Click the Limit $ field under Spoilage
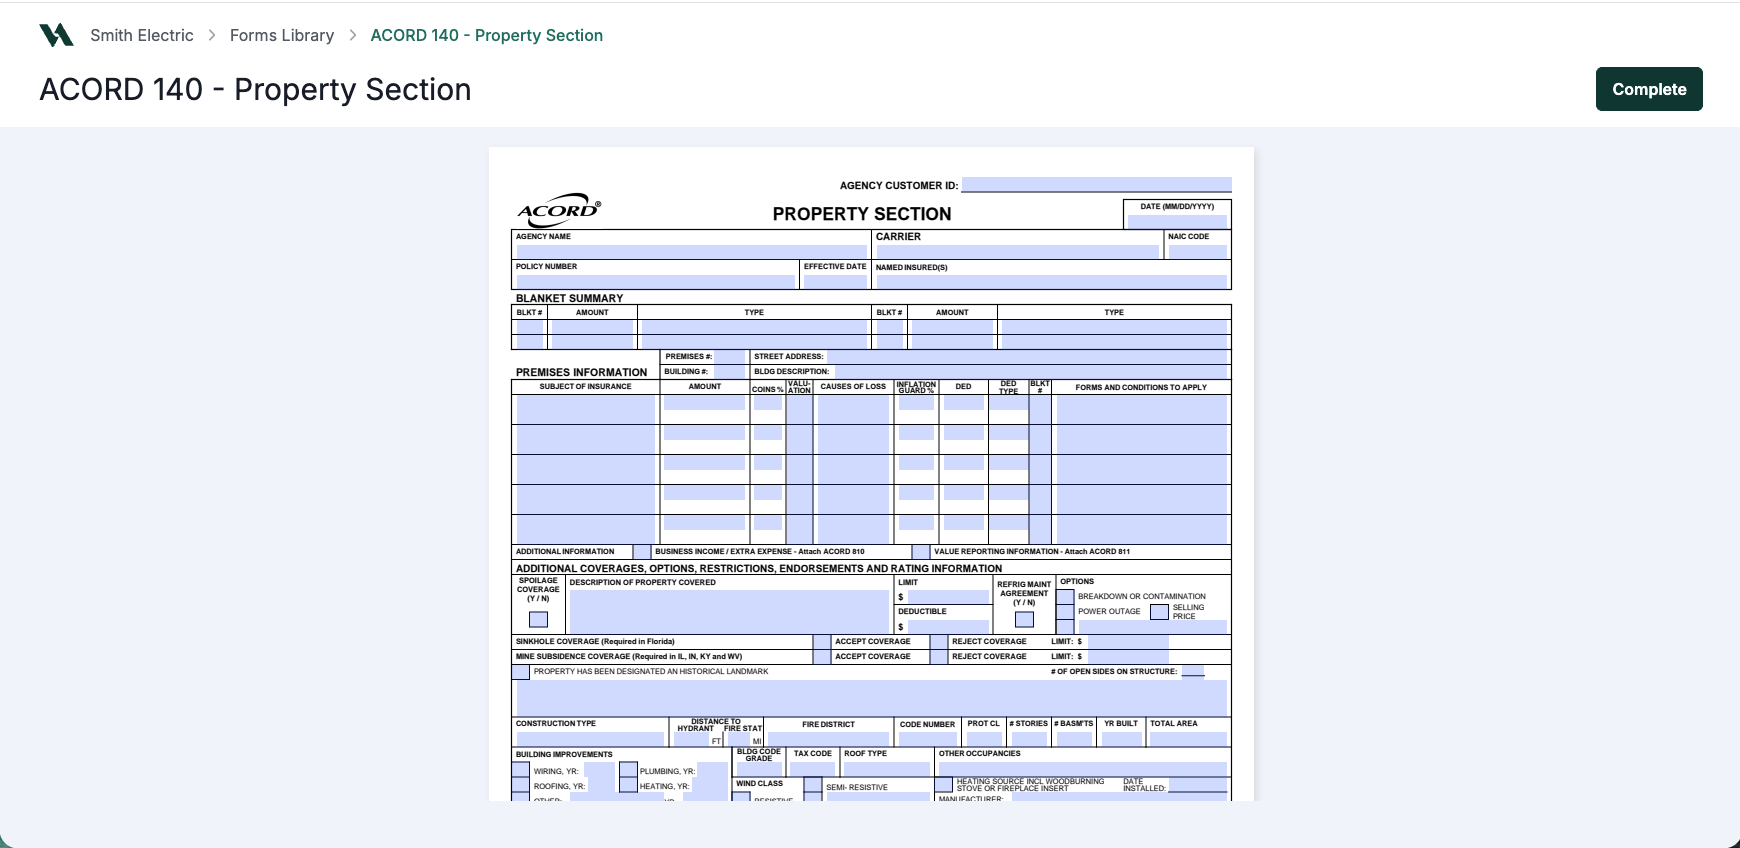This screenshot has height=848, width=1740. [x=948, y=597]
